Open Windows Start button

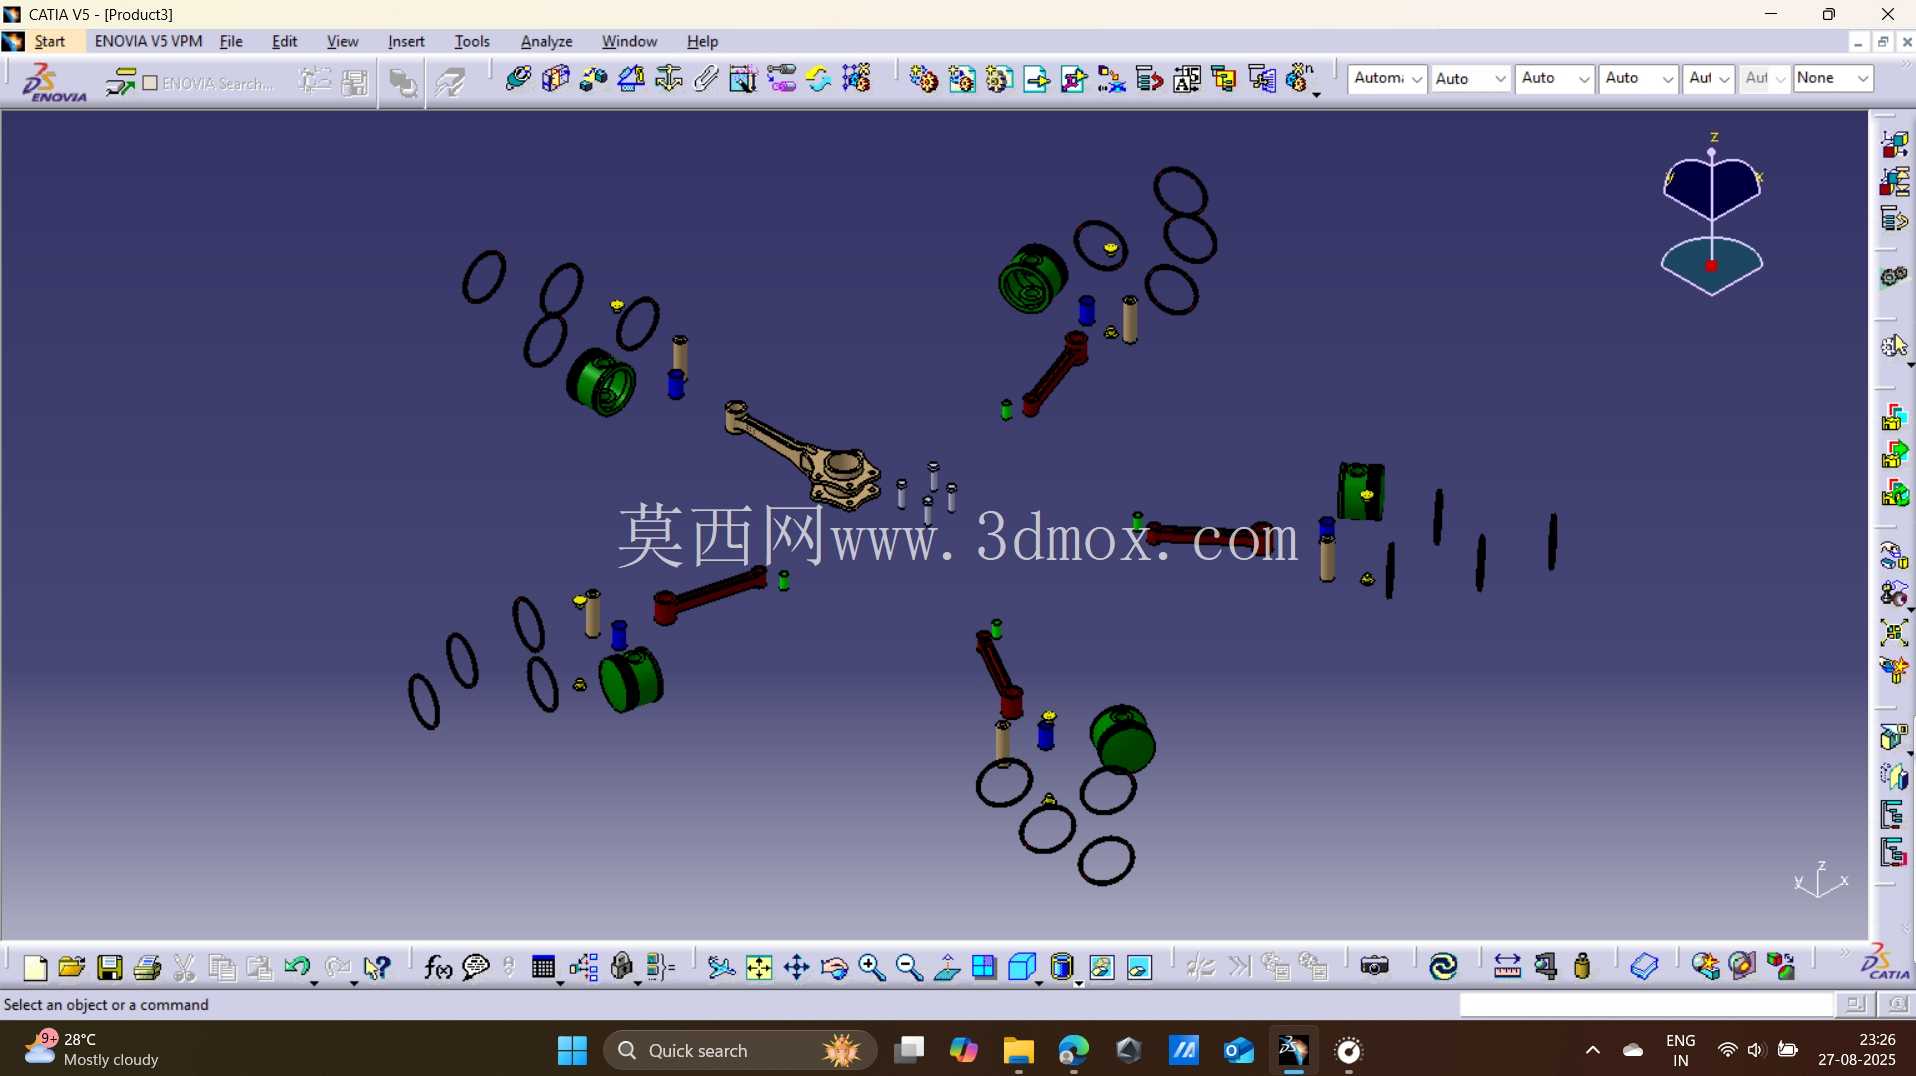(x=572, y=1050)
